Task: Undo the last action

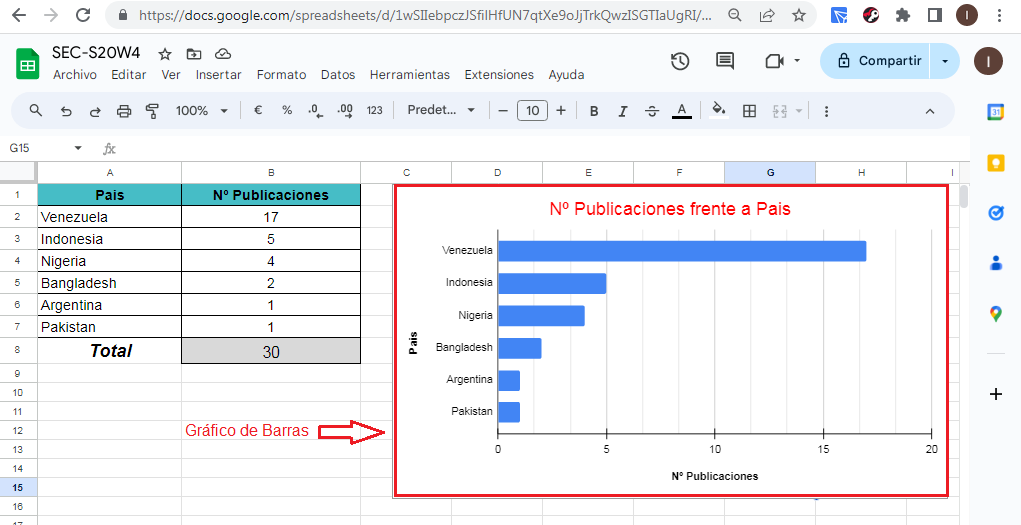Action: pos(66,111)
